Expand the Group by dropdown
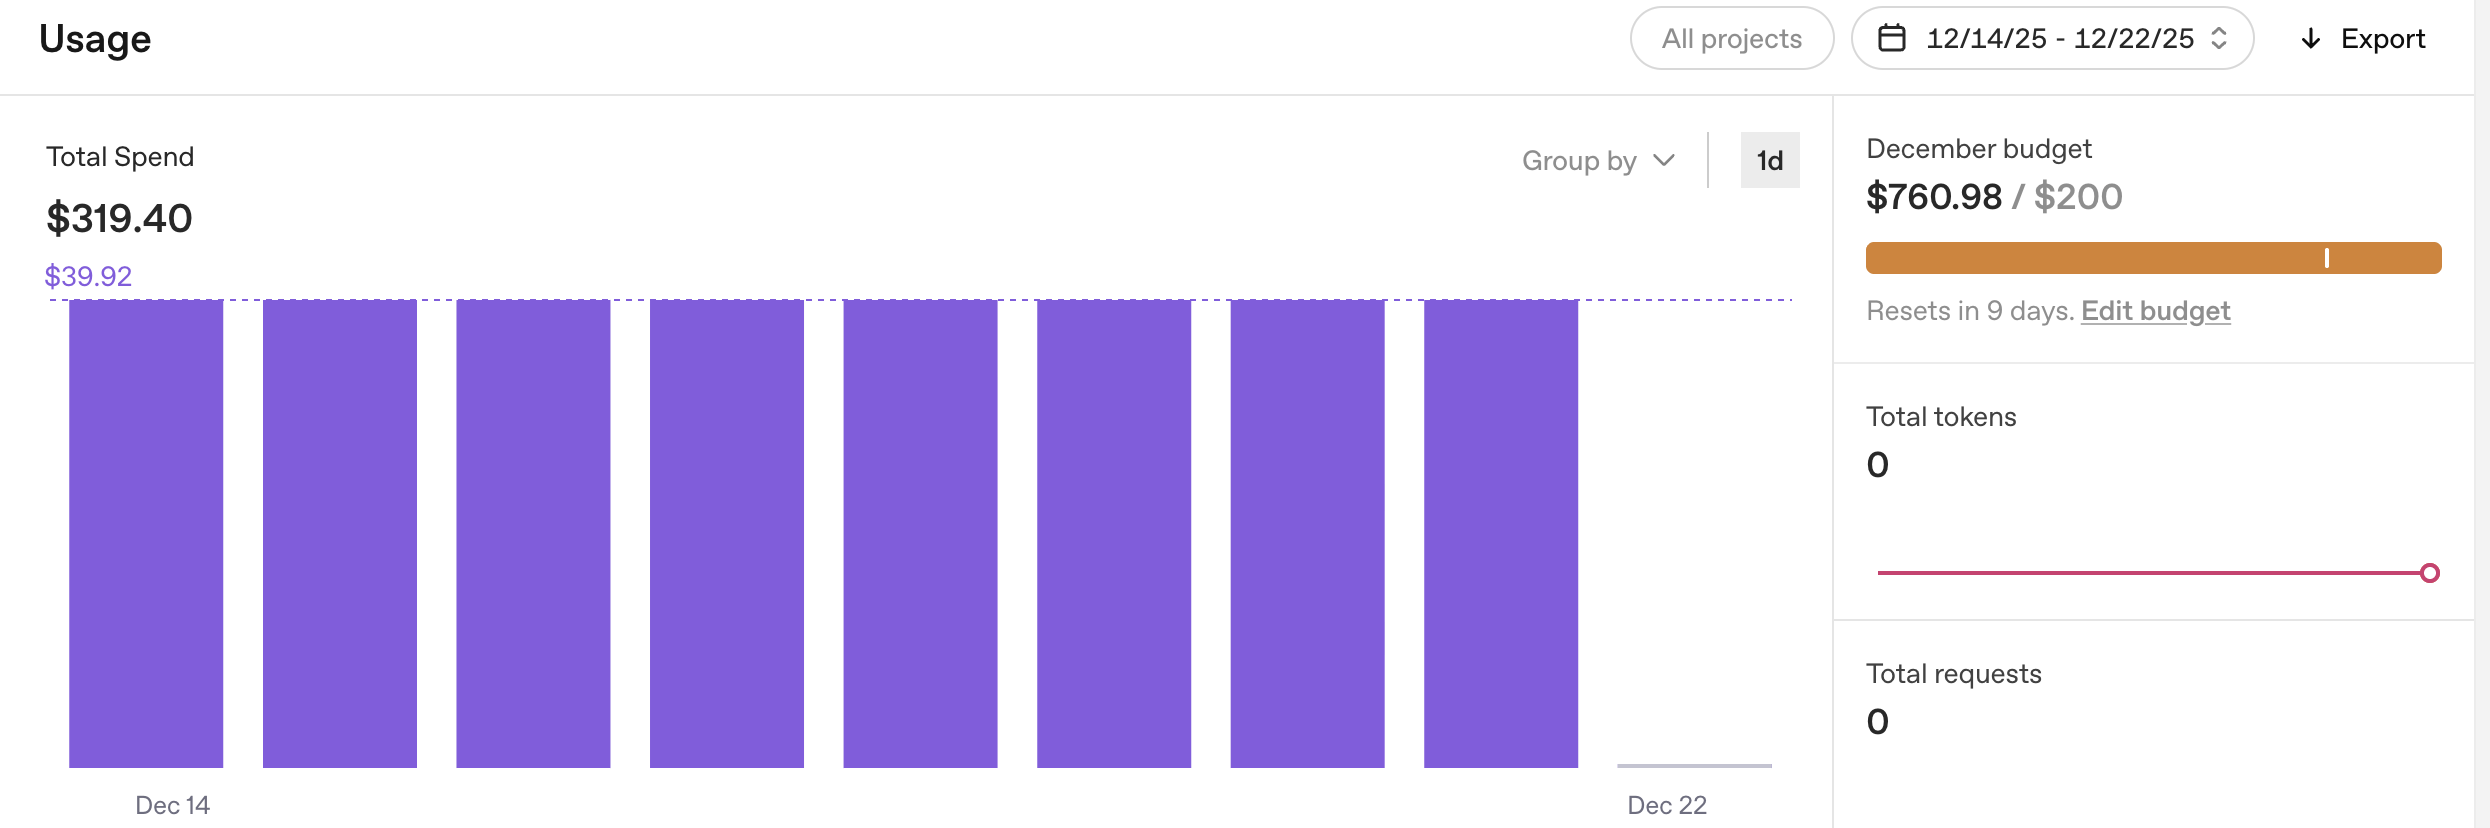The image size is (2490, 828). (1598, 160)
